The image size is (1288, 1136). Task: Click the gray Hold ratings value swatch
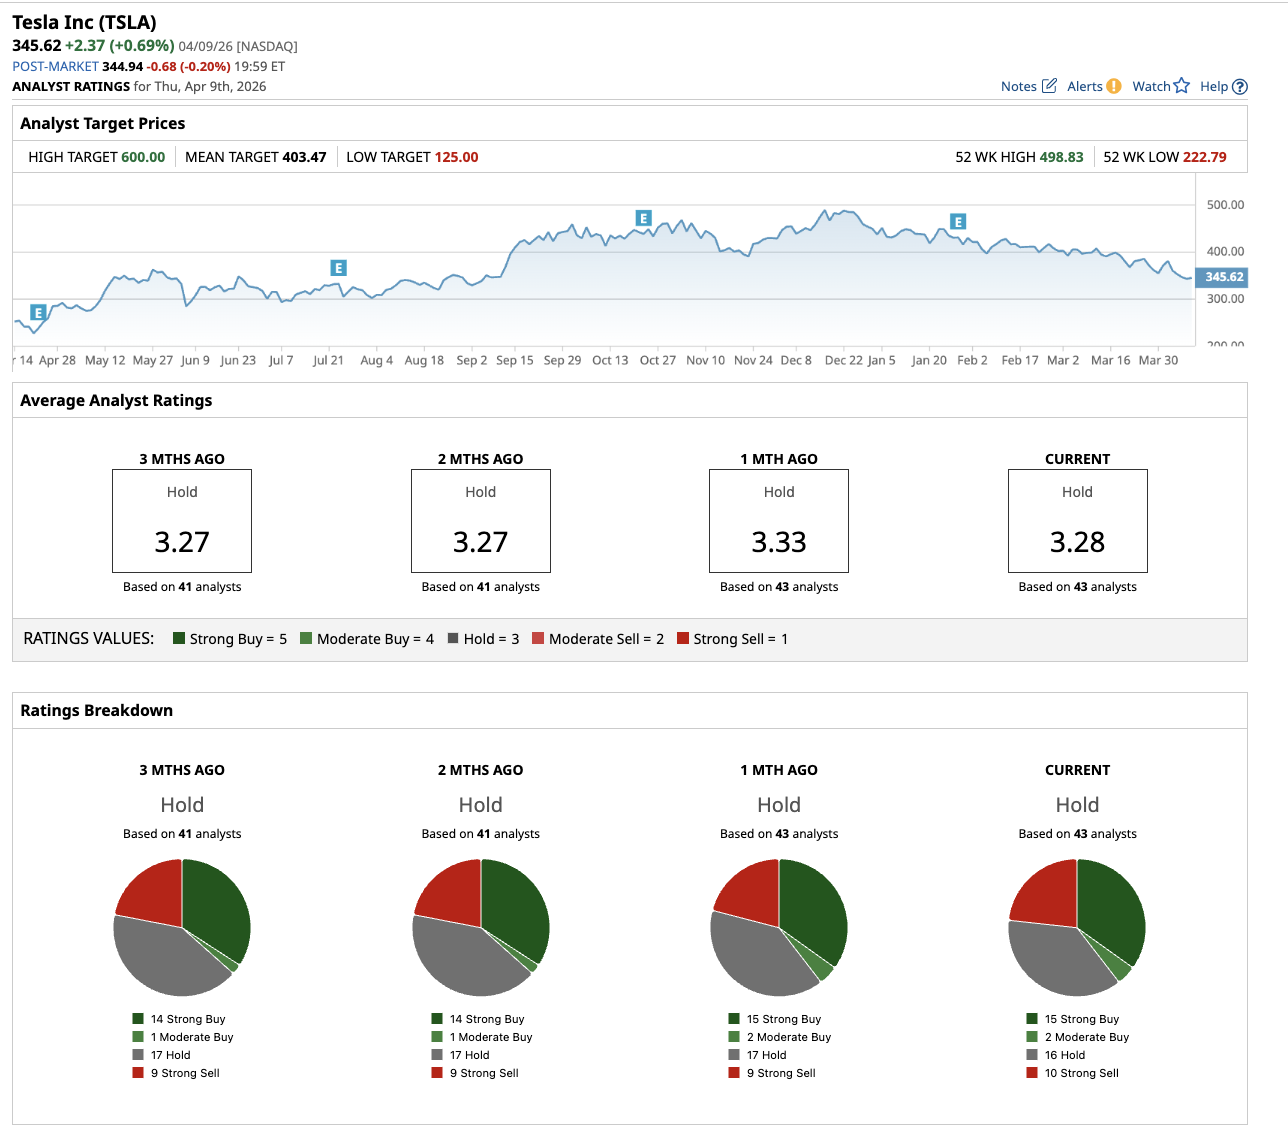tap(453, 639)
